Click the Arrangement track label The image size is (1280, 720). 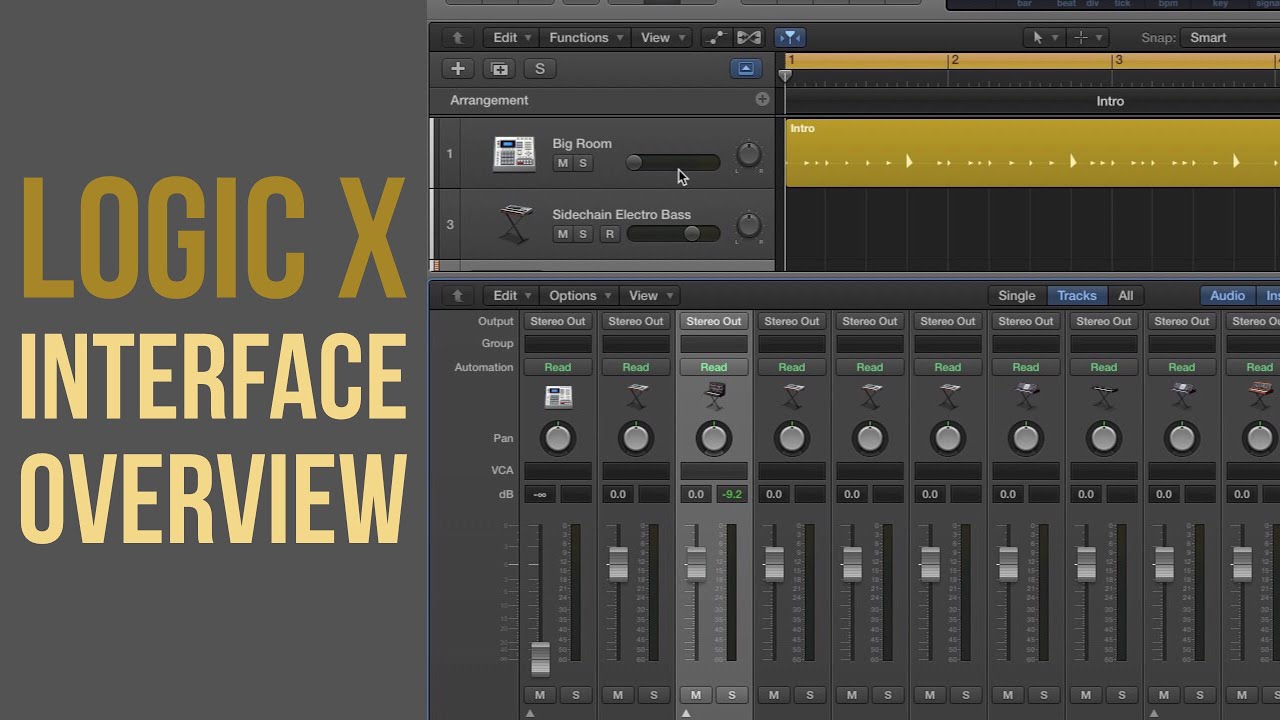489,100
